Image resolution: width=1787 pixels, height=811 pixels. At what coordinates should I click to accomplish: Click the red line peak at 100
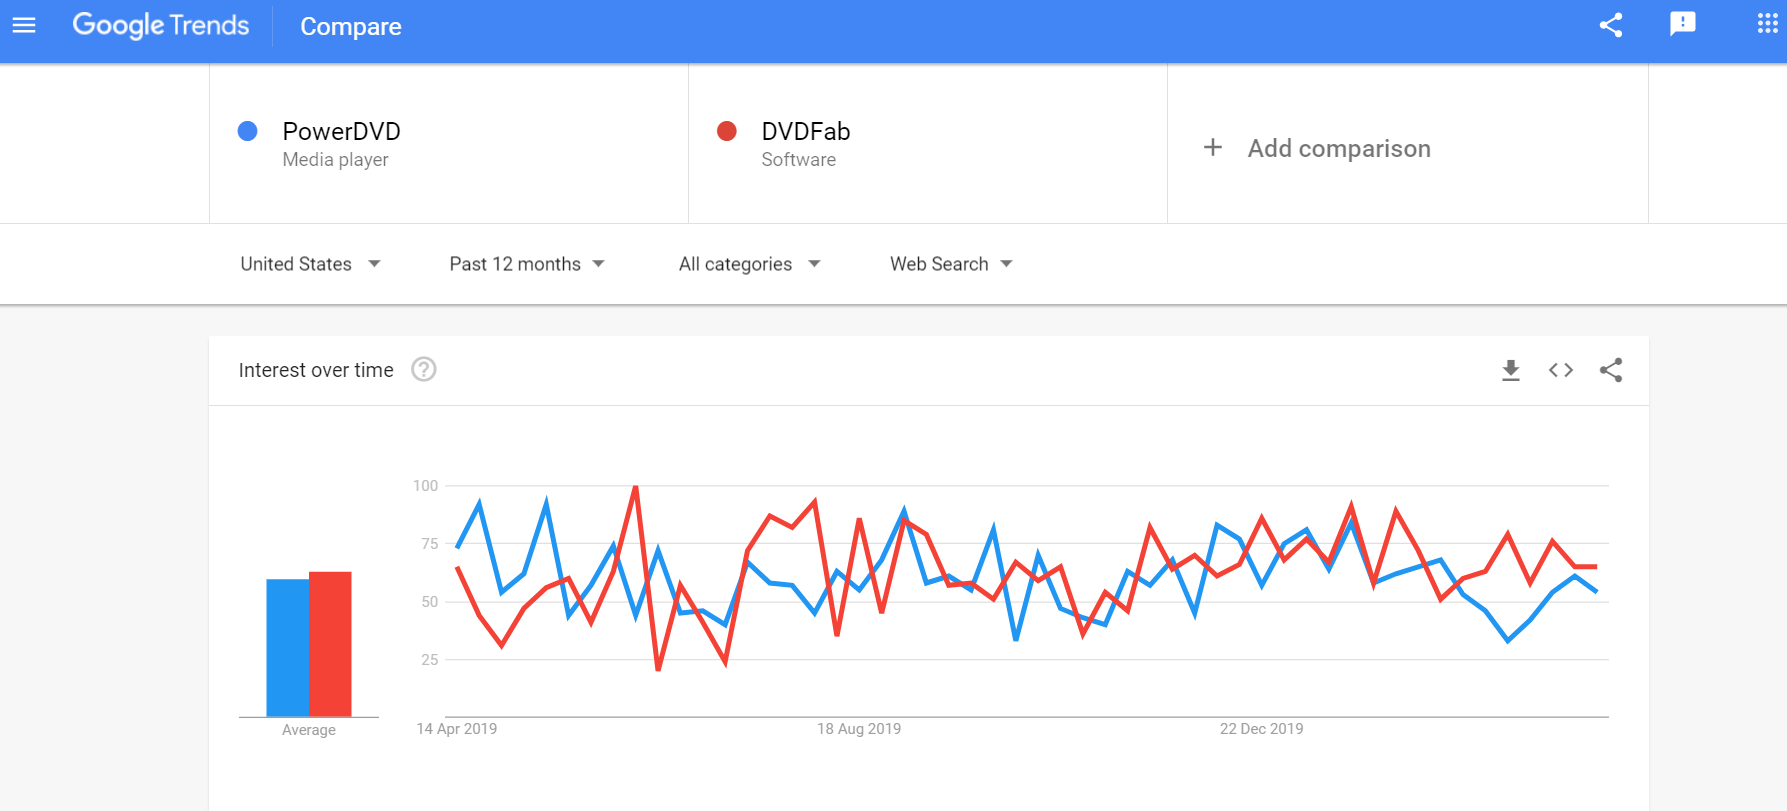[x=635, y=487]
